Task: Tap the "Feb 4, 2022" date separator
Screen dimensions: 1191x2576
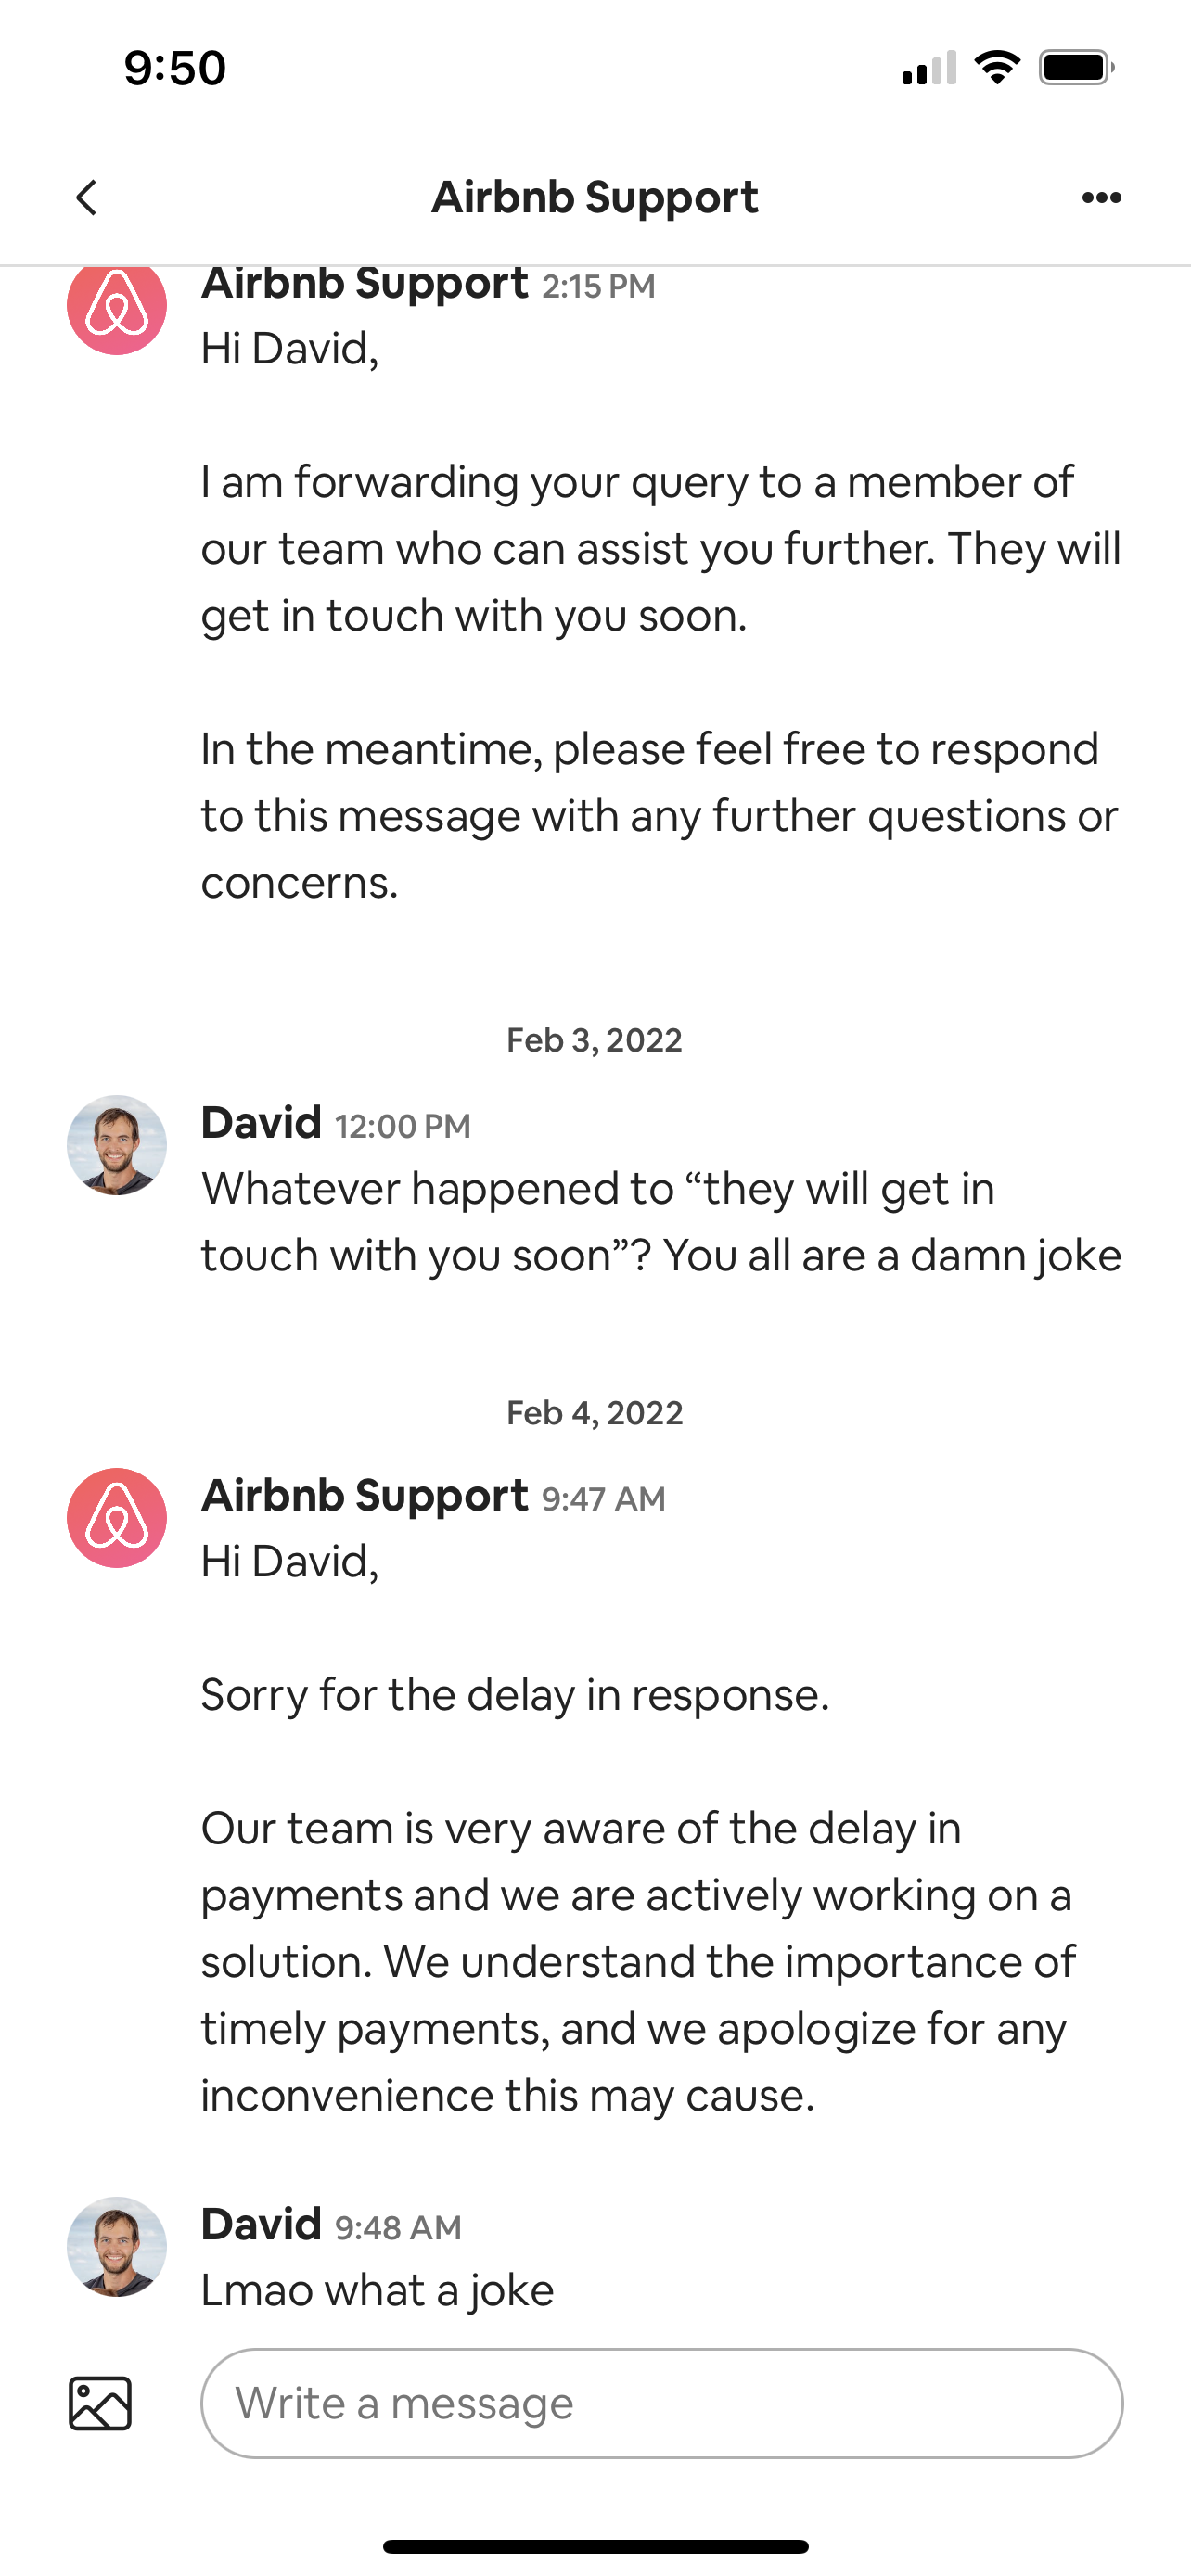Action: coord(595,1413)
